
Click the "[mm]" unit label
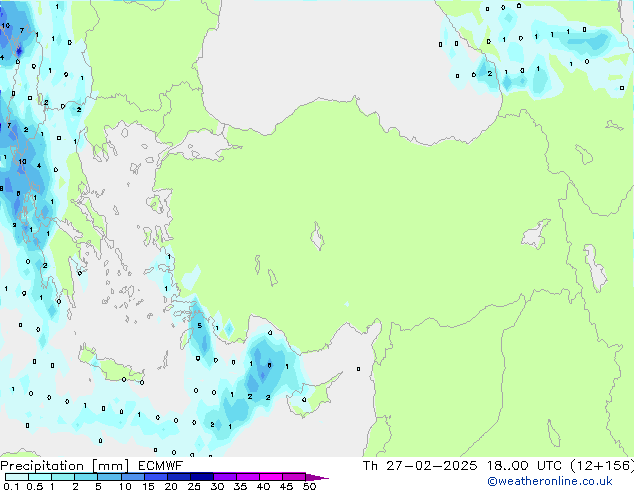(x=110, y=466)
